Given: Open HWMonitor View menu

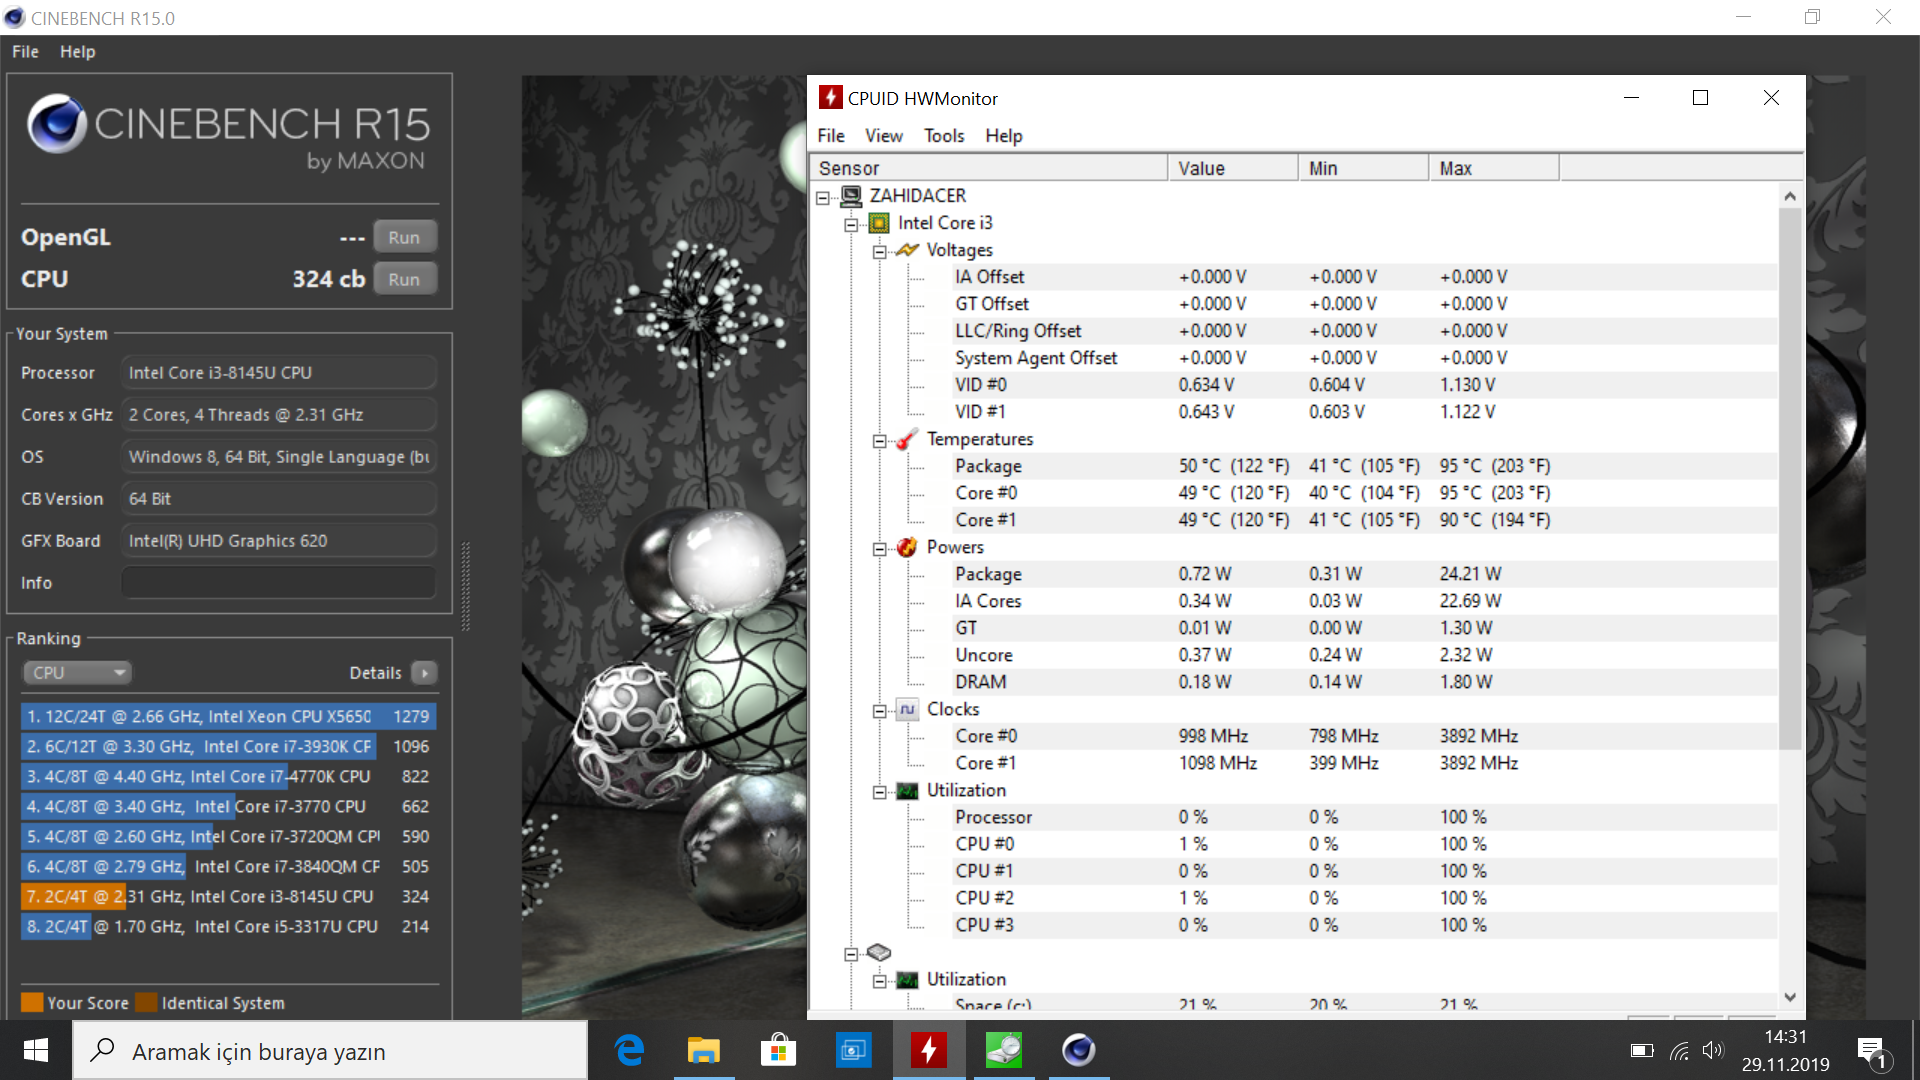Looking at the screenshot, I should point(884,136).
